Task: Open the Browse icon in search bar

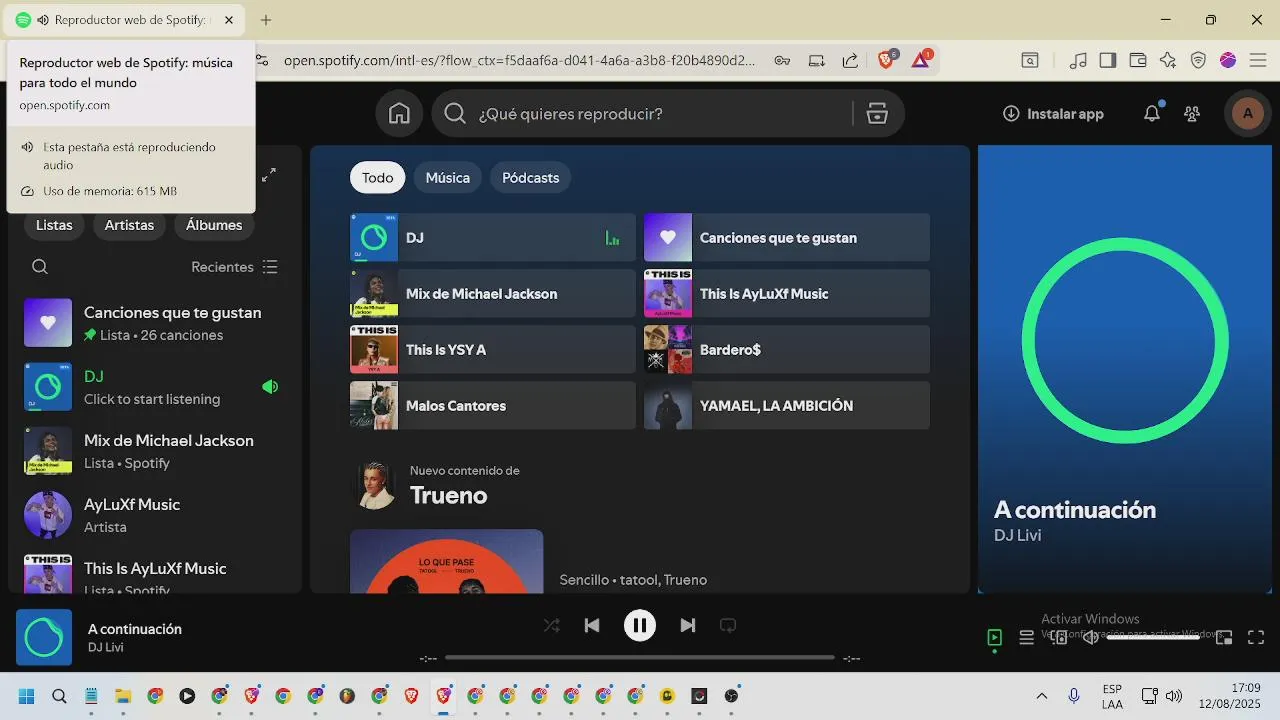Action: [x=877, y=114]
